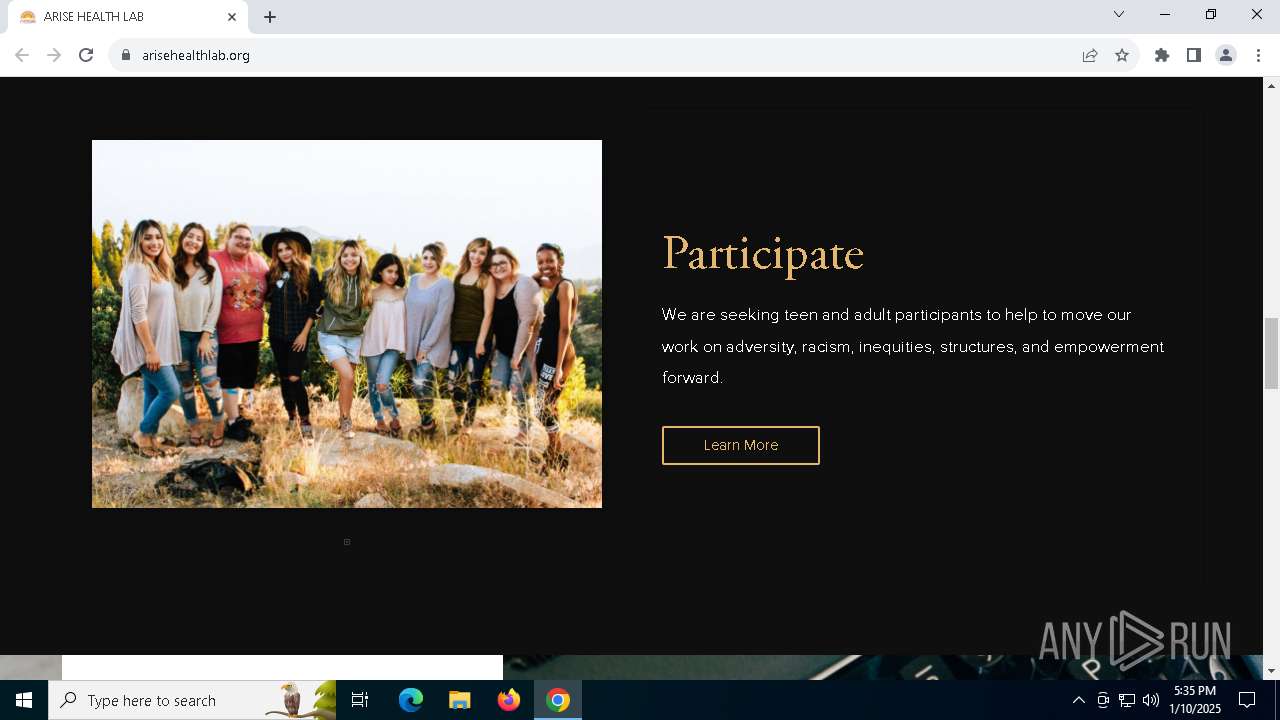
Task: Open the notification center icon
Action: [x=1247, y=700]
